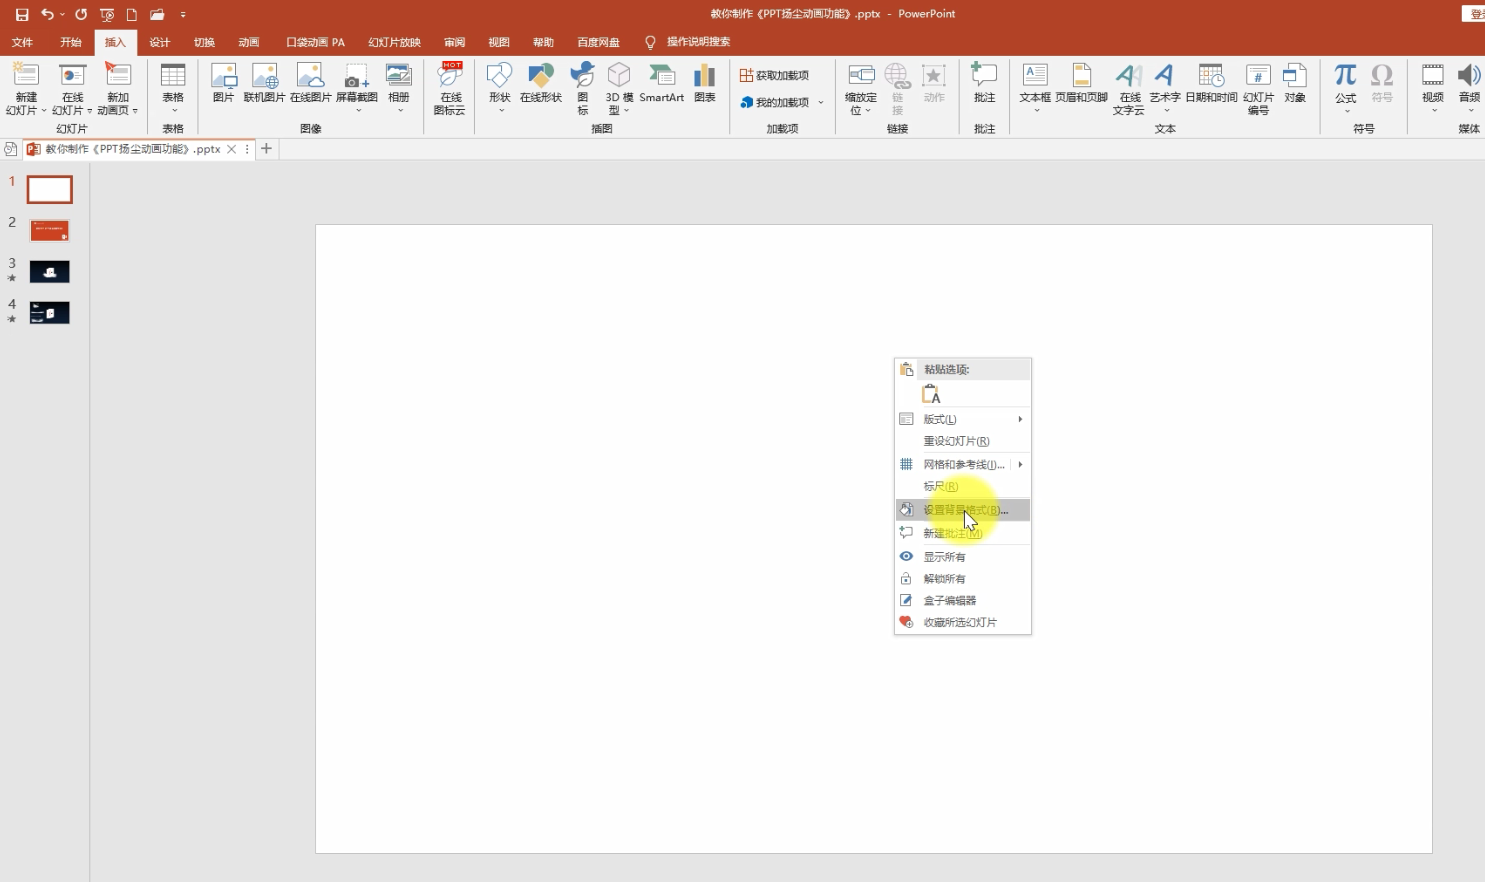Viewport: 1485px width, 882px height.
Task: Choose 解锁所有 from the context menu
Action: [963, 579]
